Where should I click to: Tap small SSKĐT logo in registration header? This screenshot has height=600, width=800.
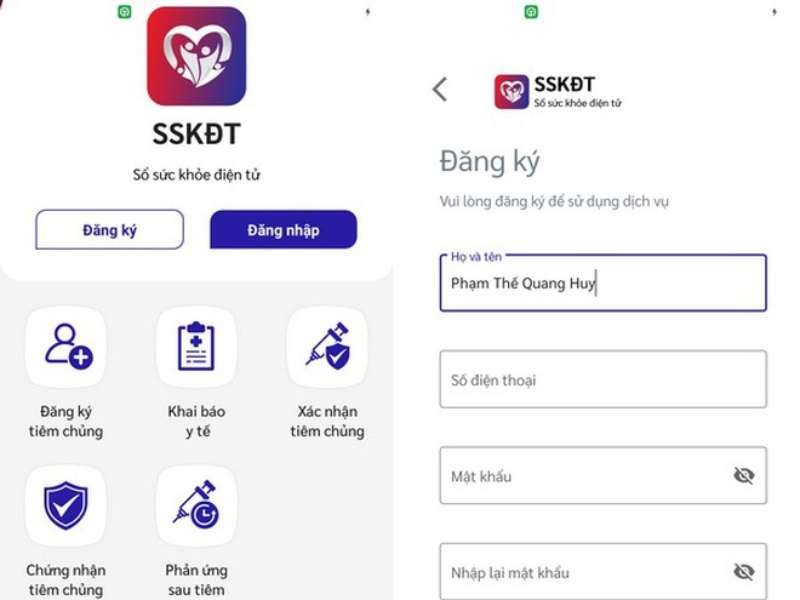click(x=511, y=92)
